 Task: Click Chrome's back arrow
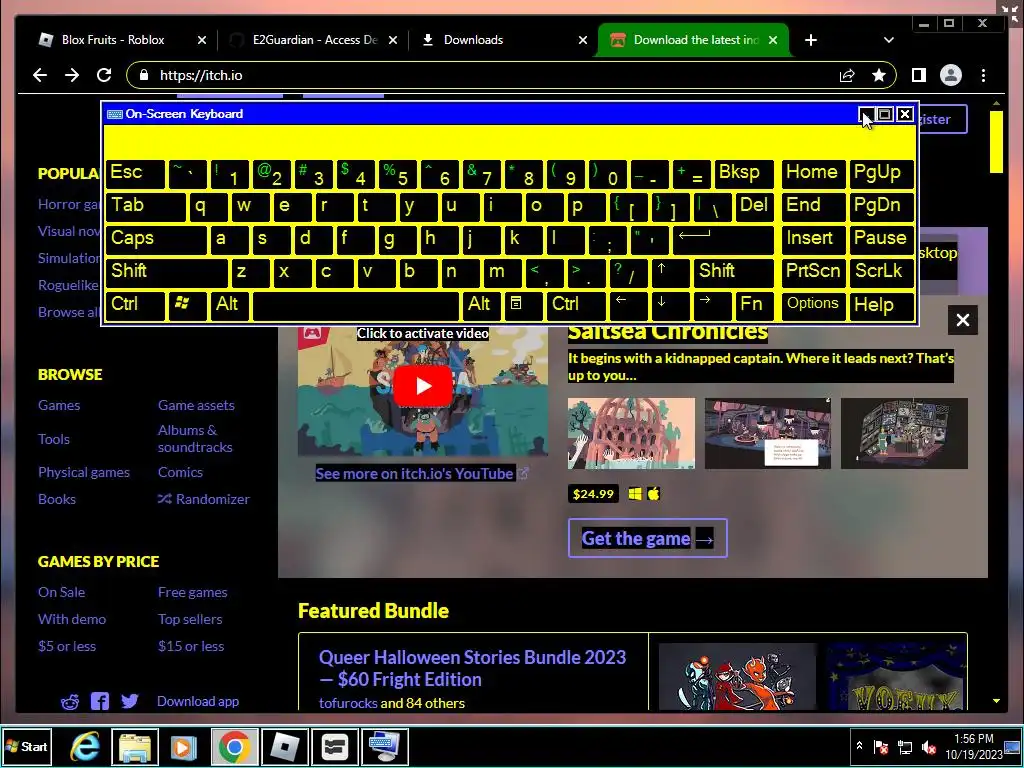pos(40,75)
